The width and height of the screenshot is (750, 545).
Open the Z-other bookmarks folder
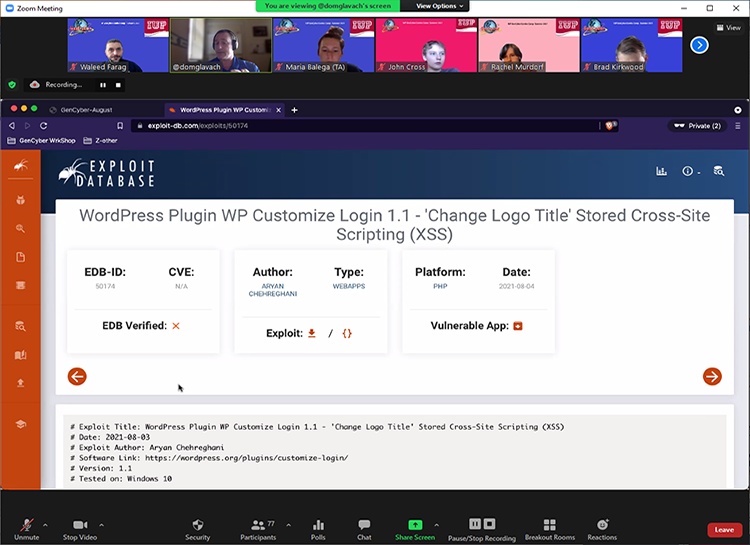pos(100,140)
